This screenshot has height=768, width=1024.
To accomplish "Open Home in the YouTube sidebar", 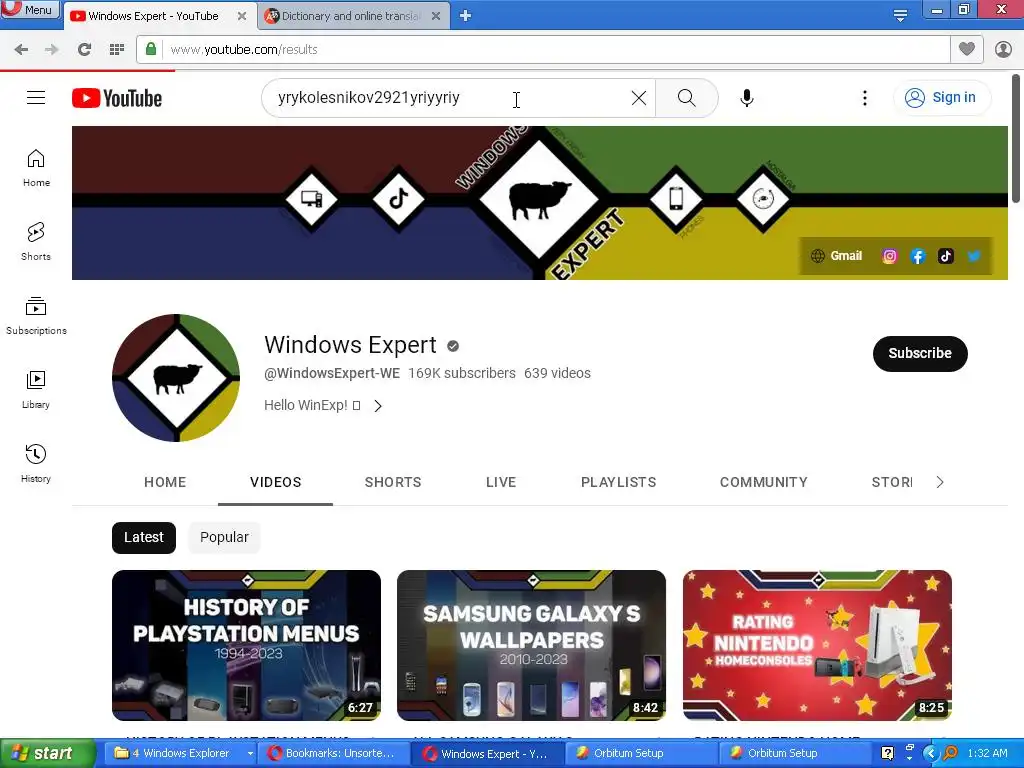I will (x=36, y=168).
